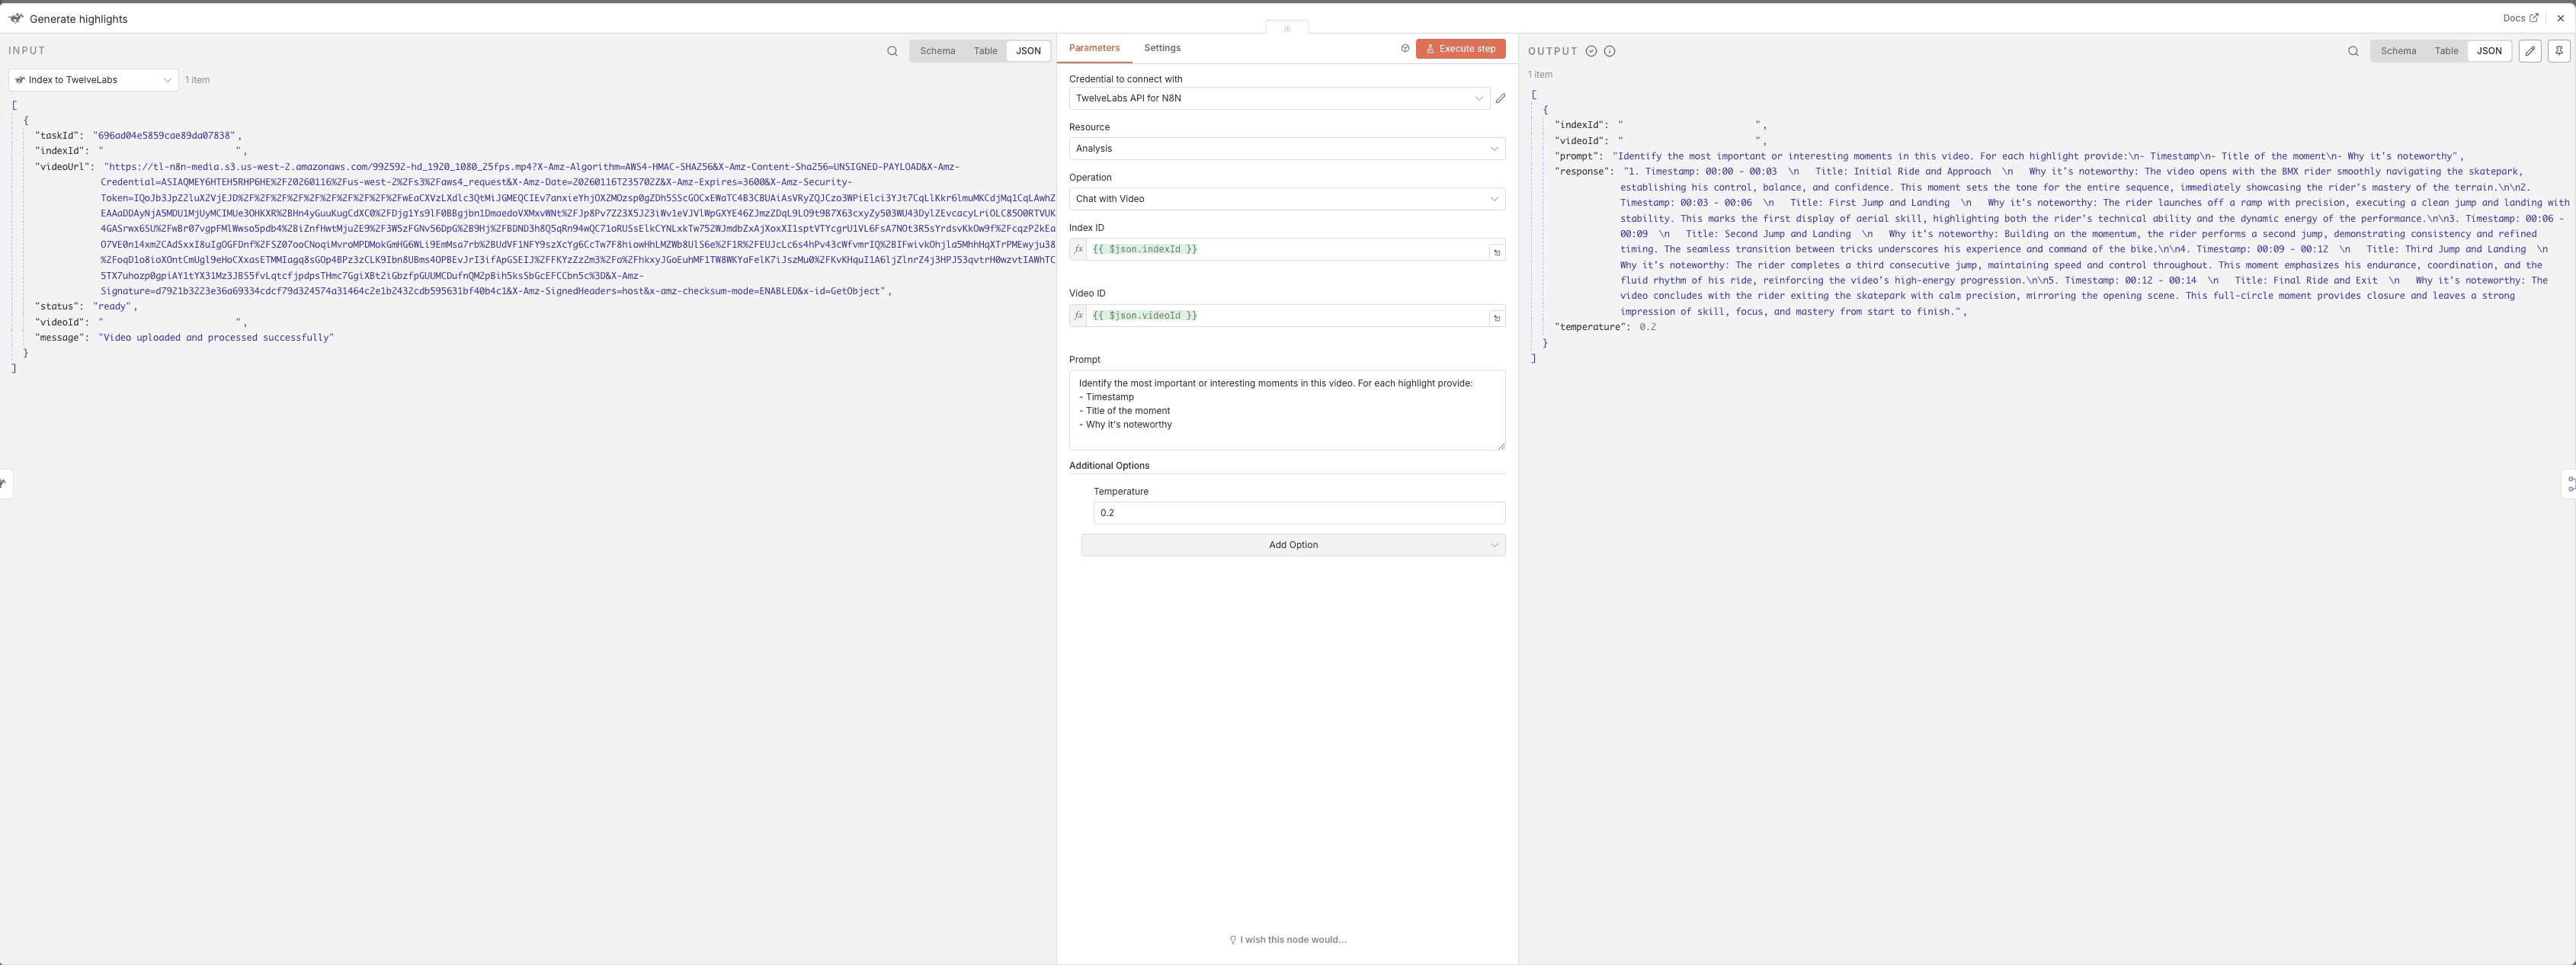Click the search icon in the INPUT panel

point(892,51)
